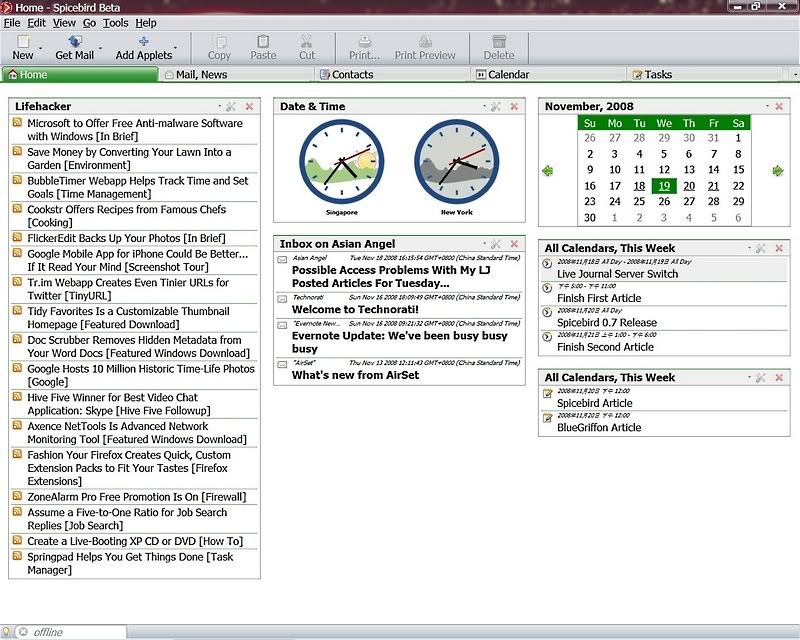Open the Go menu
Image resolution: width=800 pixels, height=640 pixels.
89,23
